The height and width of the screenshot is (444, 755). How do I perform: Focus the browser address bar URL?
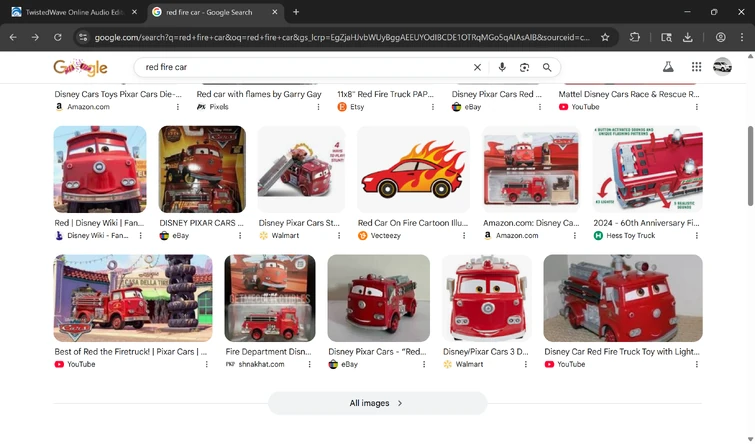[x=342, y=37]
